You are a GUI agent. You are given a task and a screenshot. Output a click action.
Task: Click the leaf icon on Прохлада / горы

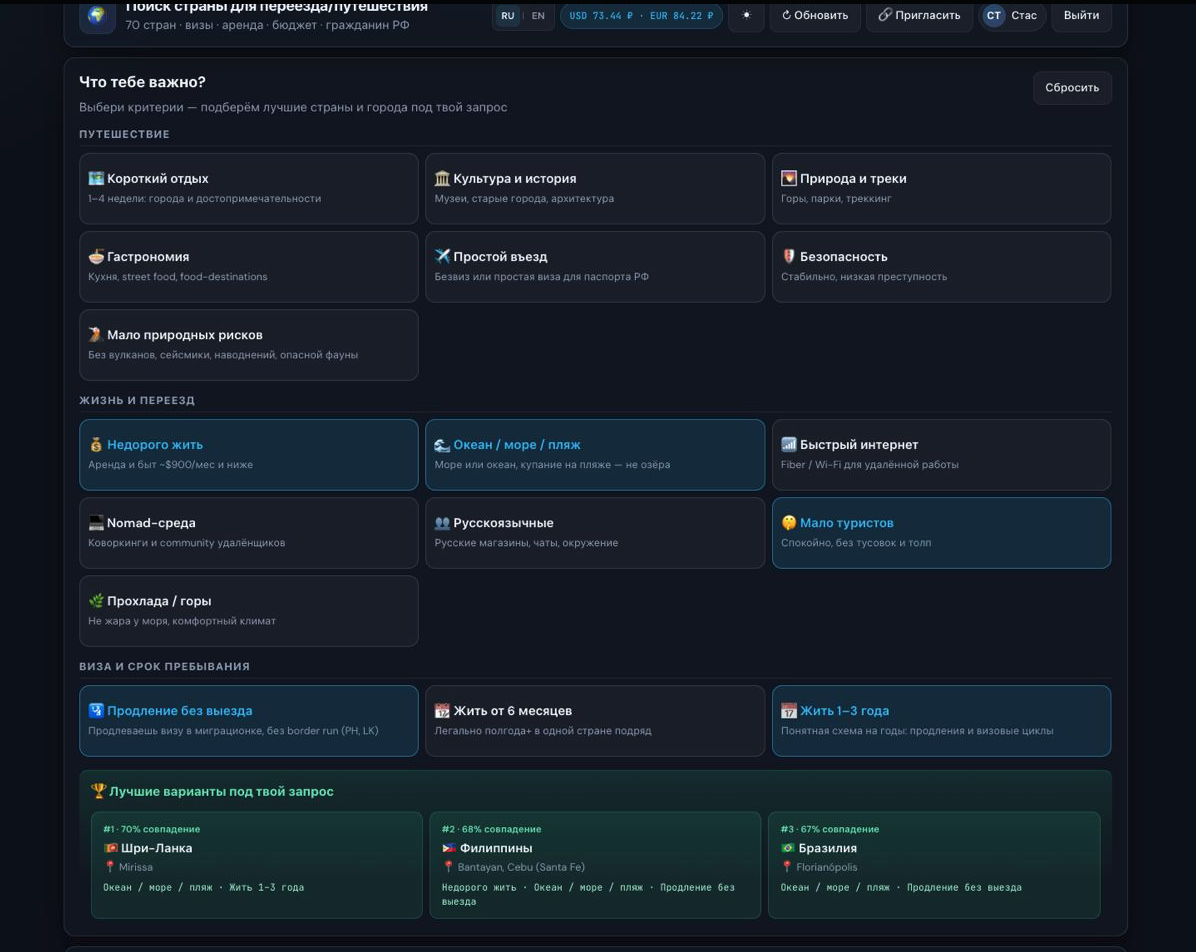point(96,601)
